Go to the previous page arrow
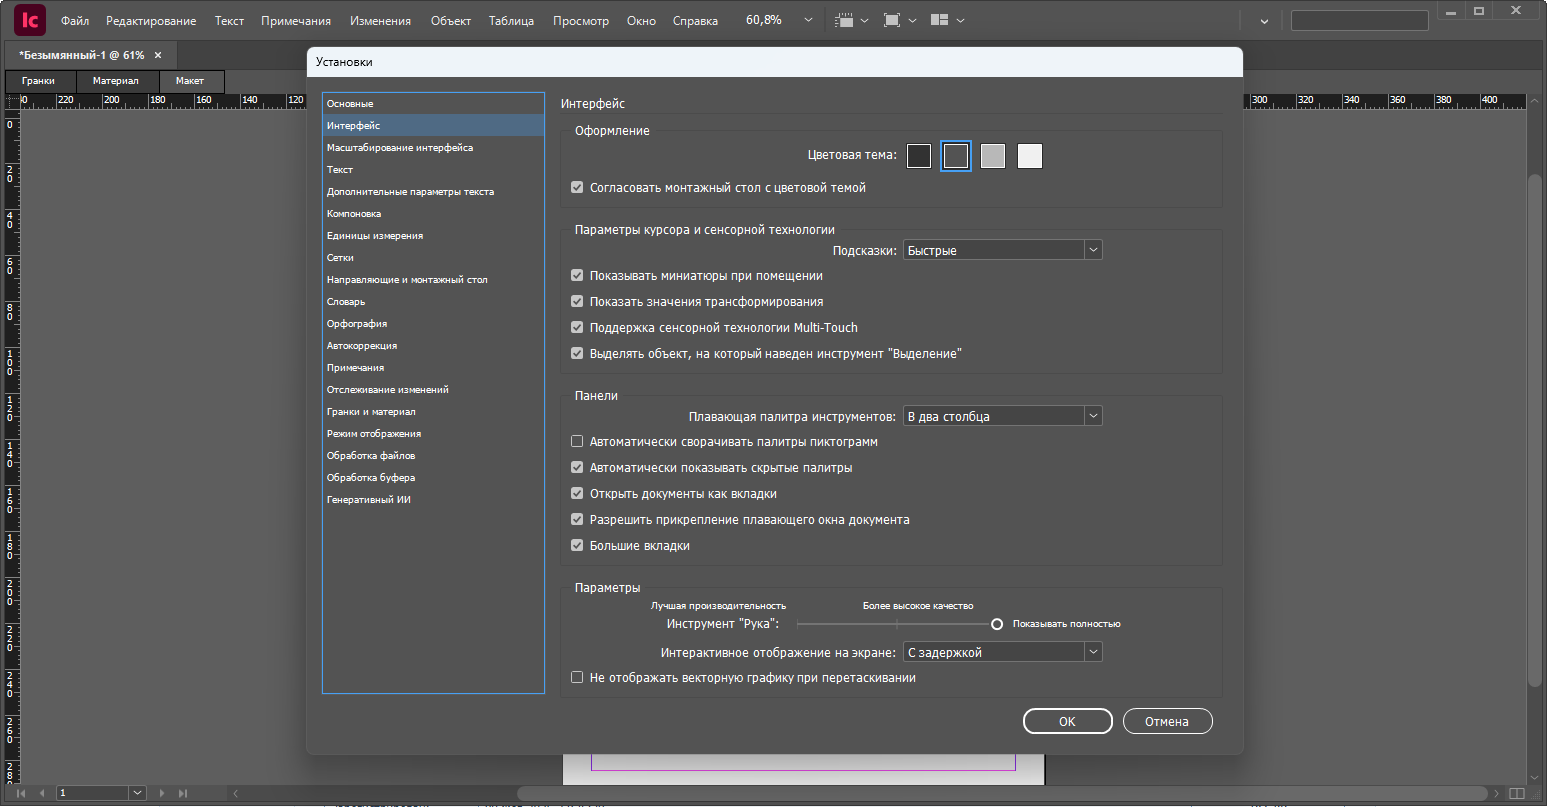Viewport: 1548px width, 807px height. (42, 793)
